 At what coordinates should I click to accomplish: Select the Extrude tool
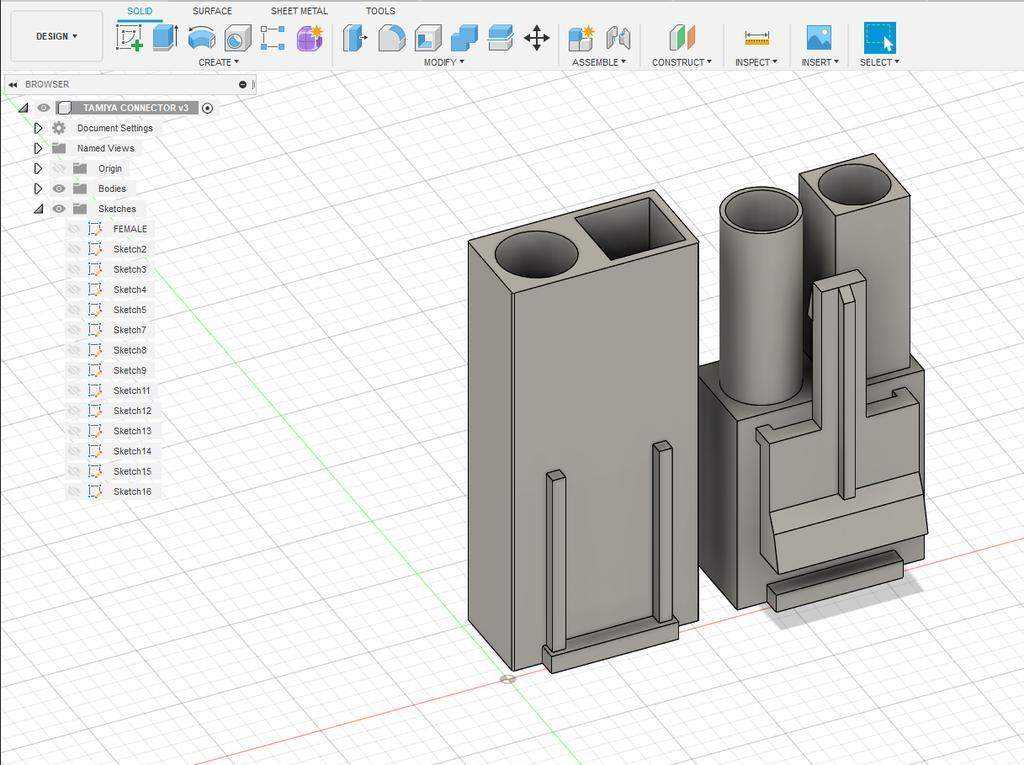[165, 38]
